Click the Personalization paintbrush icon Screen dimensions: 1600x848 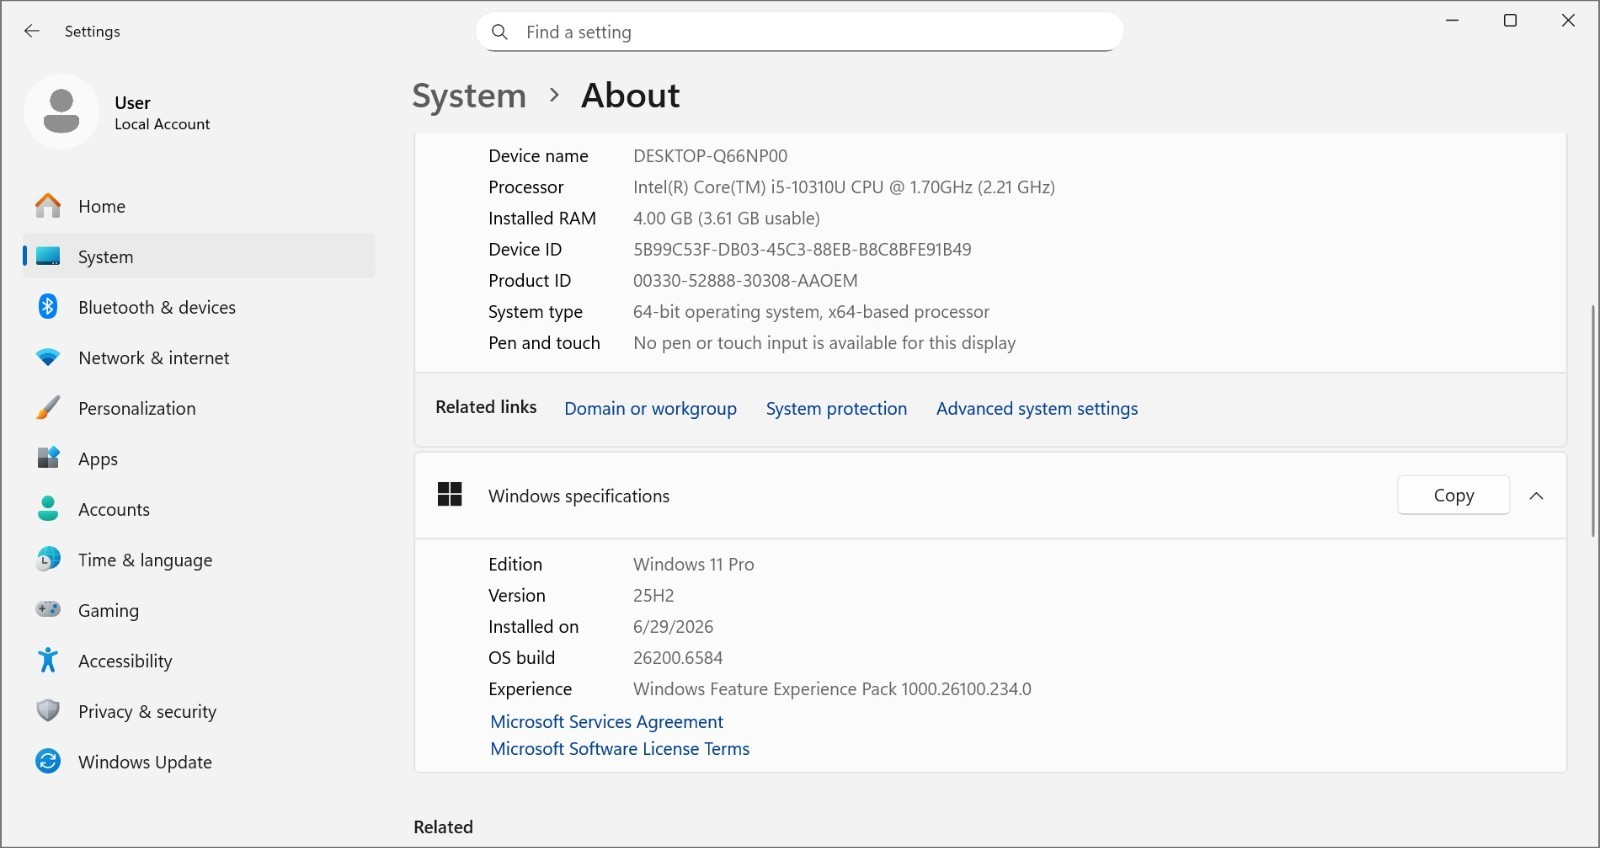click(x=48, y=408)
